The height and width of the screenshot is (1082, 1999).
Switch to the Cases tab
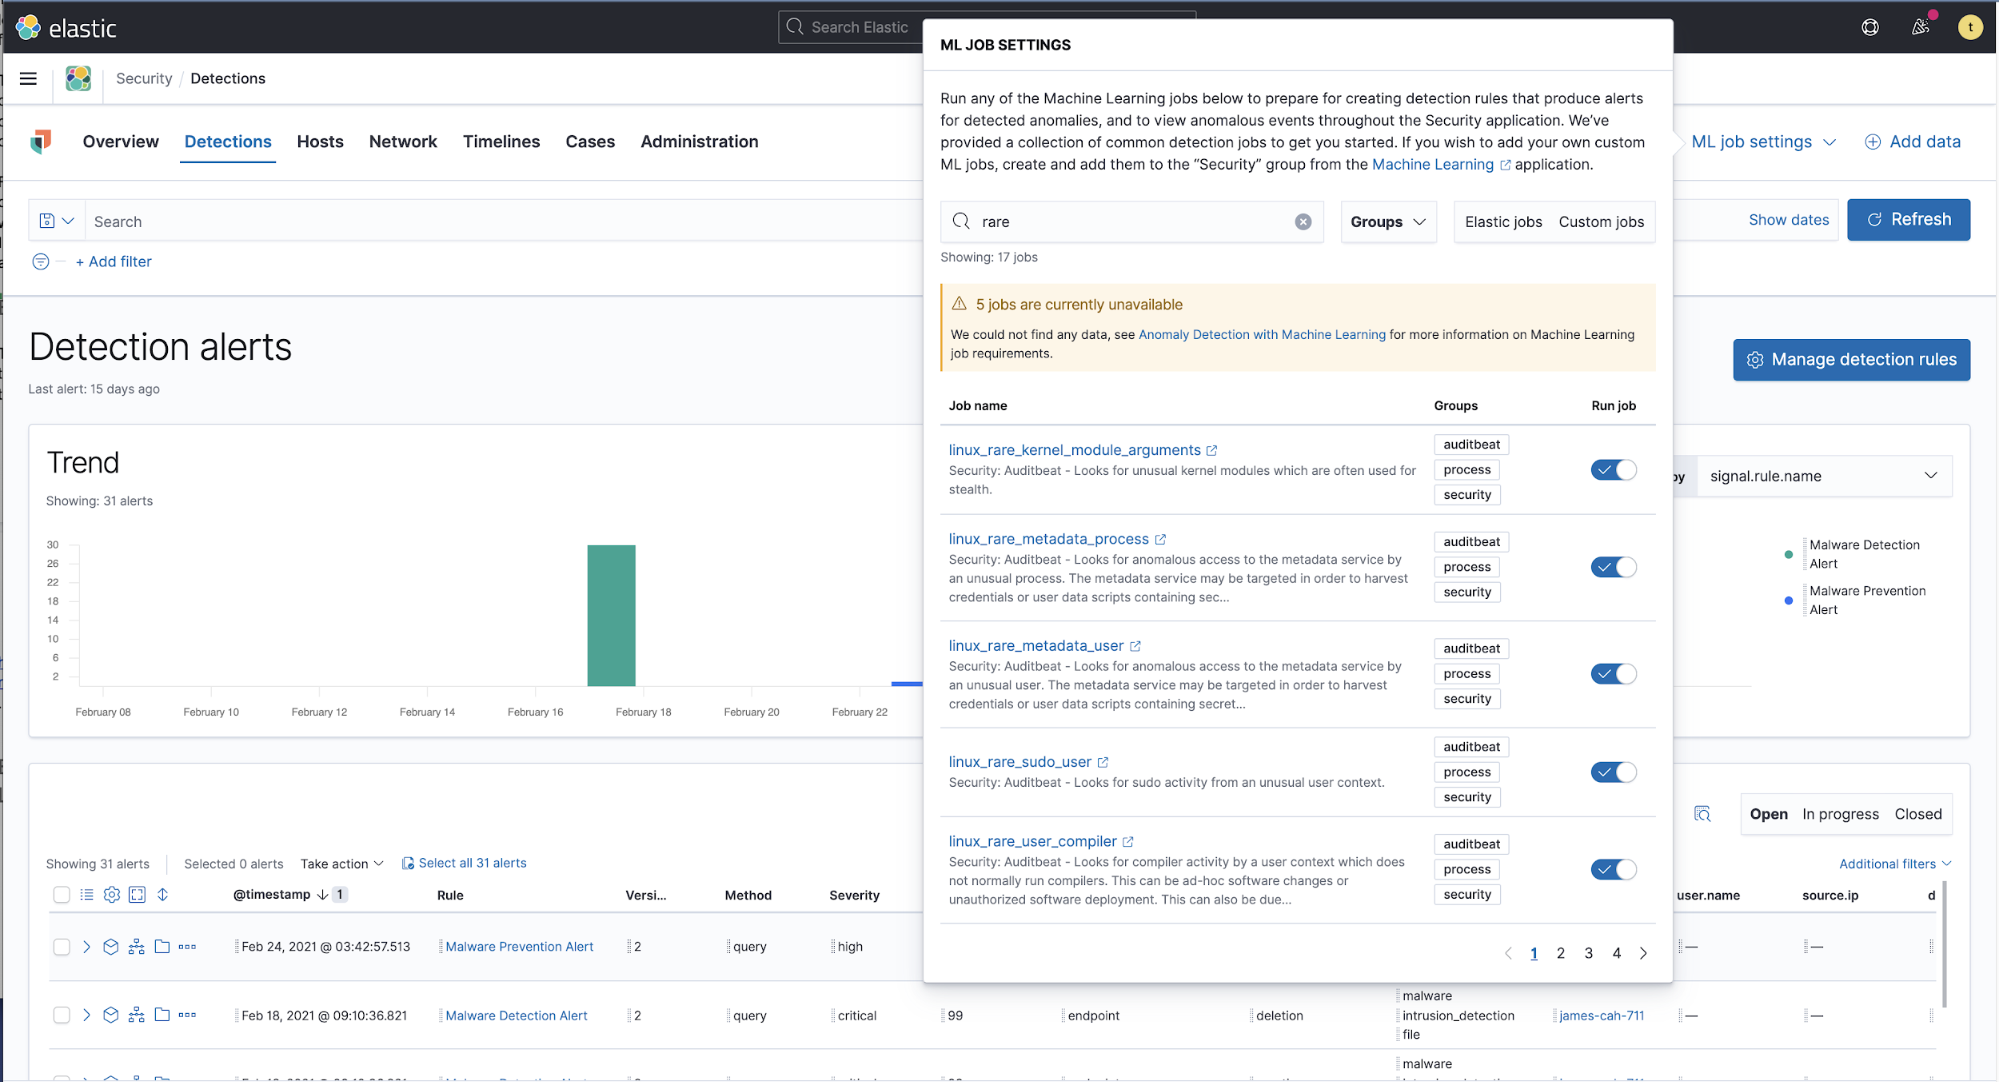click(x=590, y=142)
